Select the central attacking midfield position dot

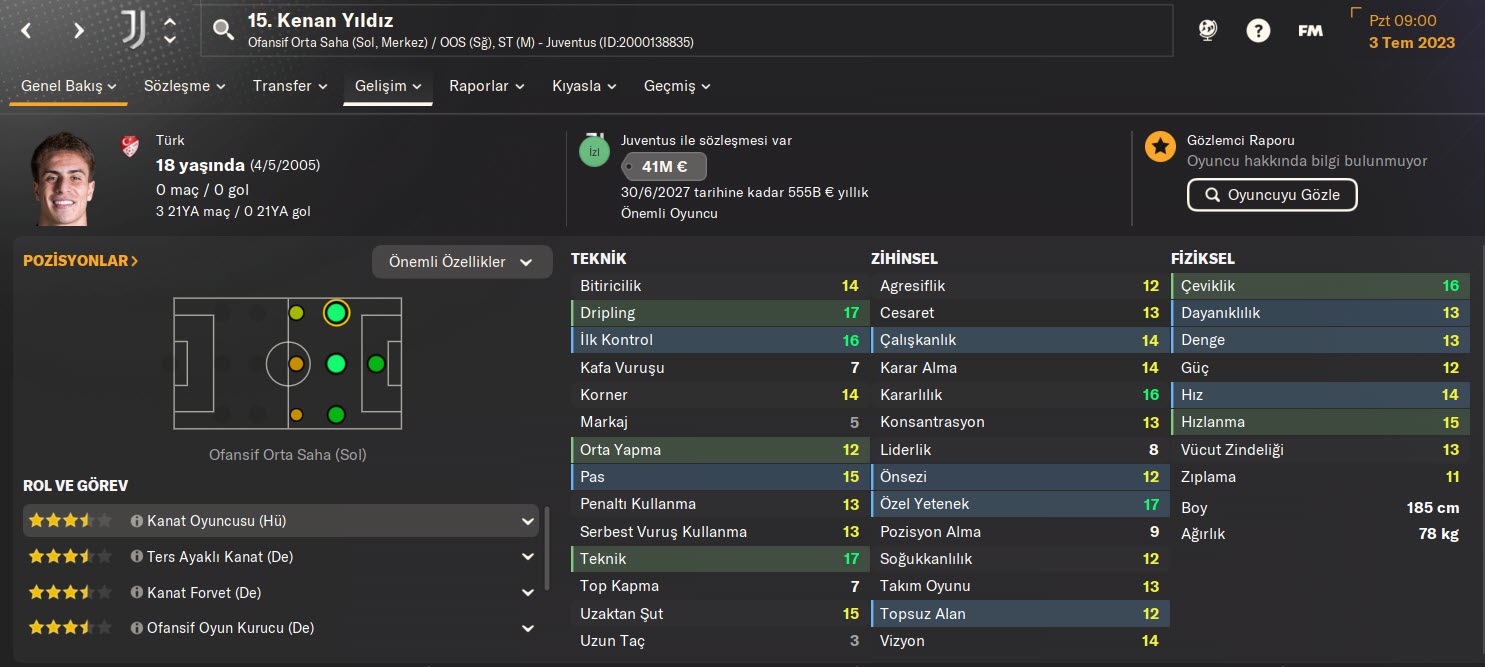[x=336, y=364]
